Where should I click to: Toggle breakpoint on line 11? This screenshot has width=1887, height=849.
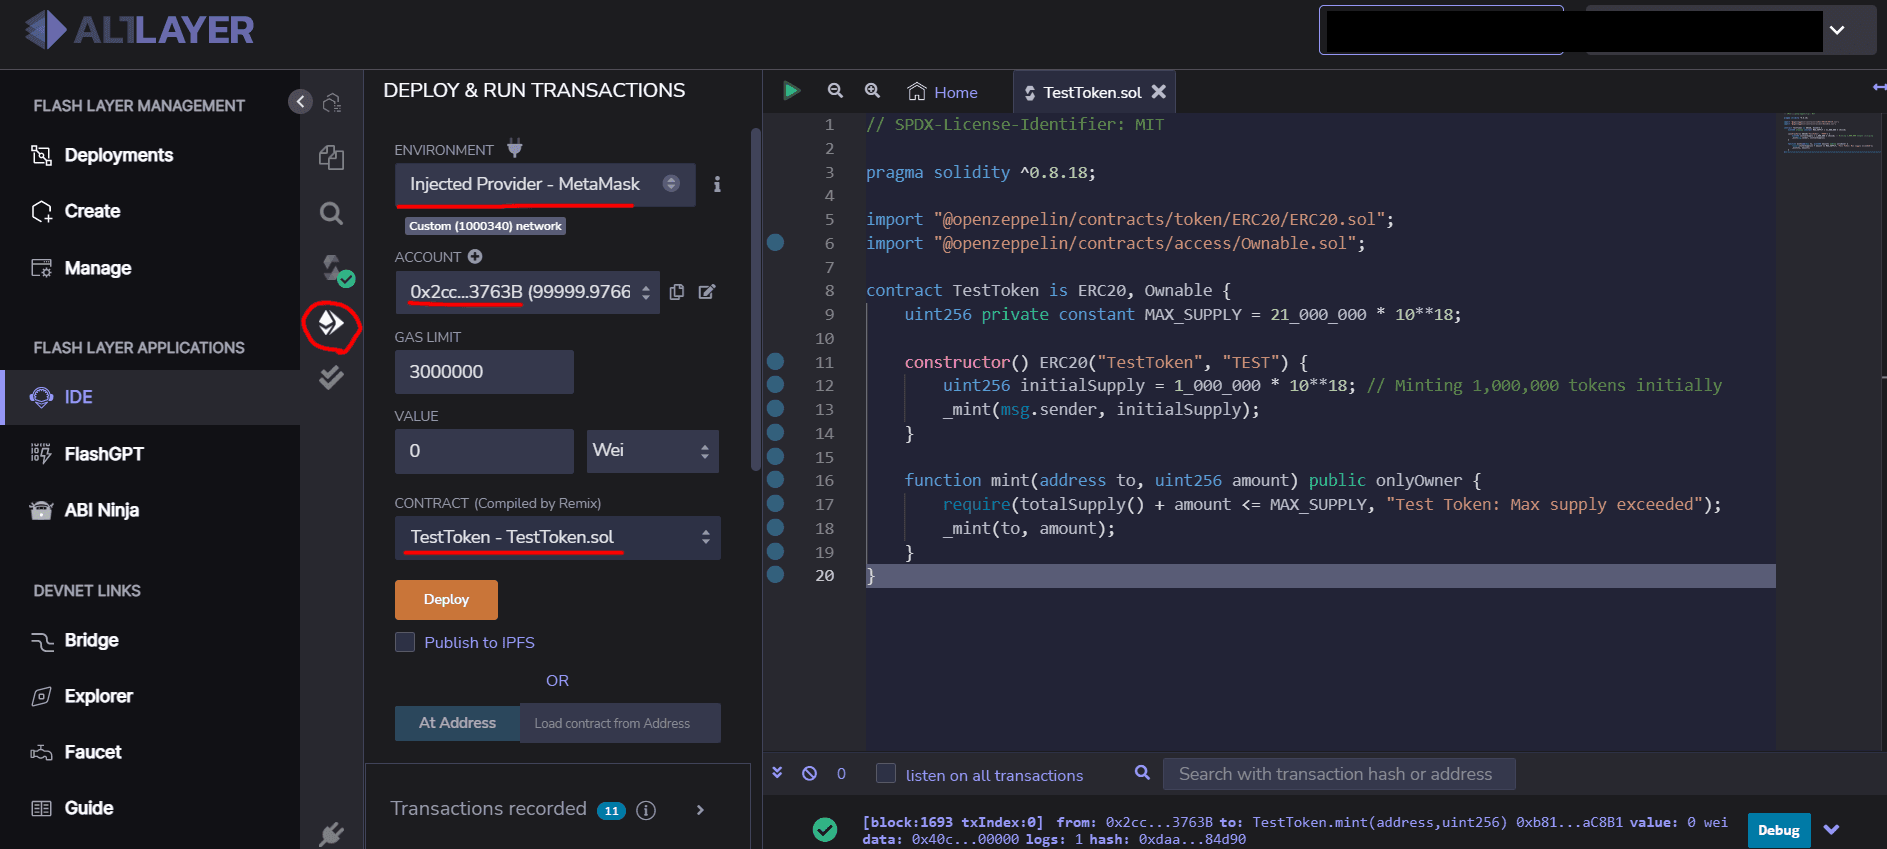point(775,361)
